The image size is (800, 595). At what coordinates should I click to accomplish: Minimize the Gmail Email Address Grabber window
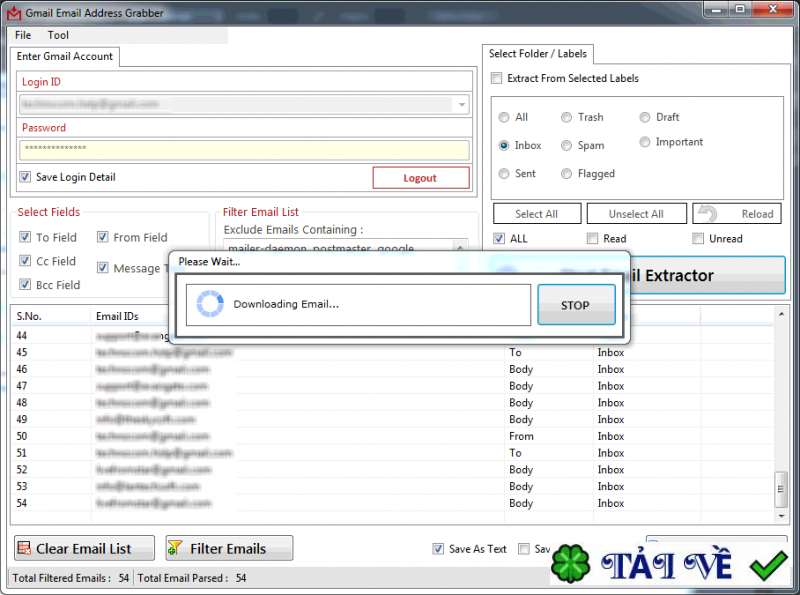tap(716, 9)
